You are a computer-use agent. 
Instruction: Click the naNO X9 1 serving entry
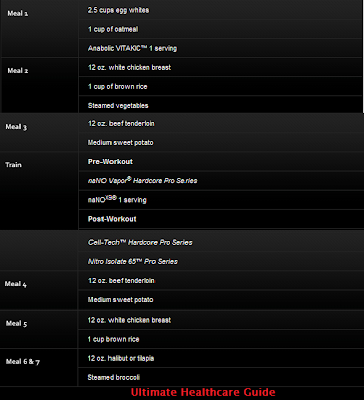[117, 200]
